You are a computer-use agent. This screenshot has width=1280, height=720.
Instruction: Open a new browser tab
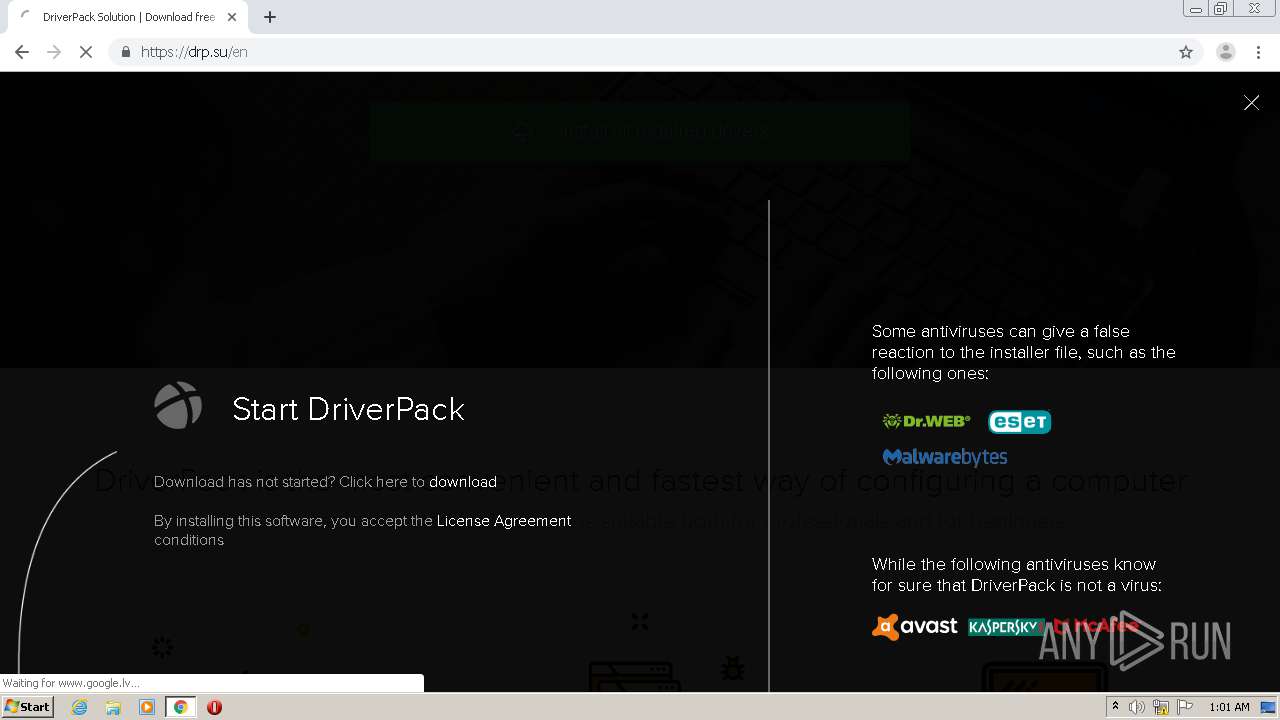(270, 17)
